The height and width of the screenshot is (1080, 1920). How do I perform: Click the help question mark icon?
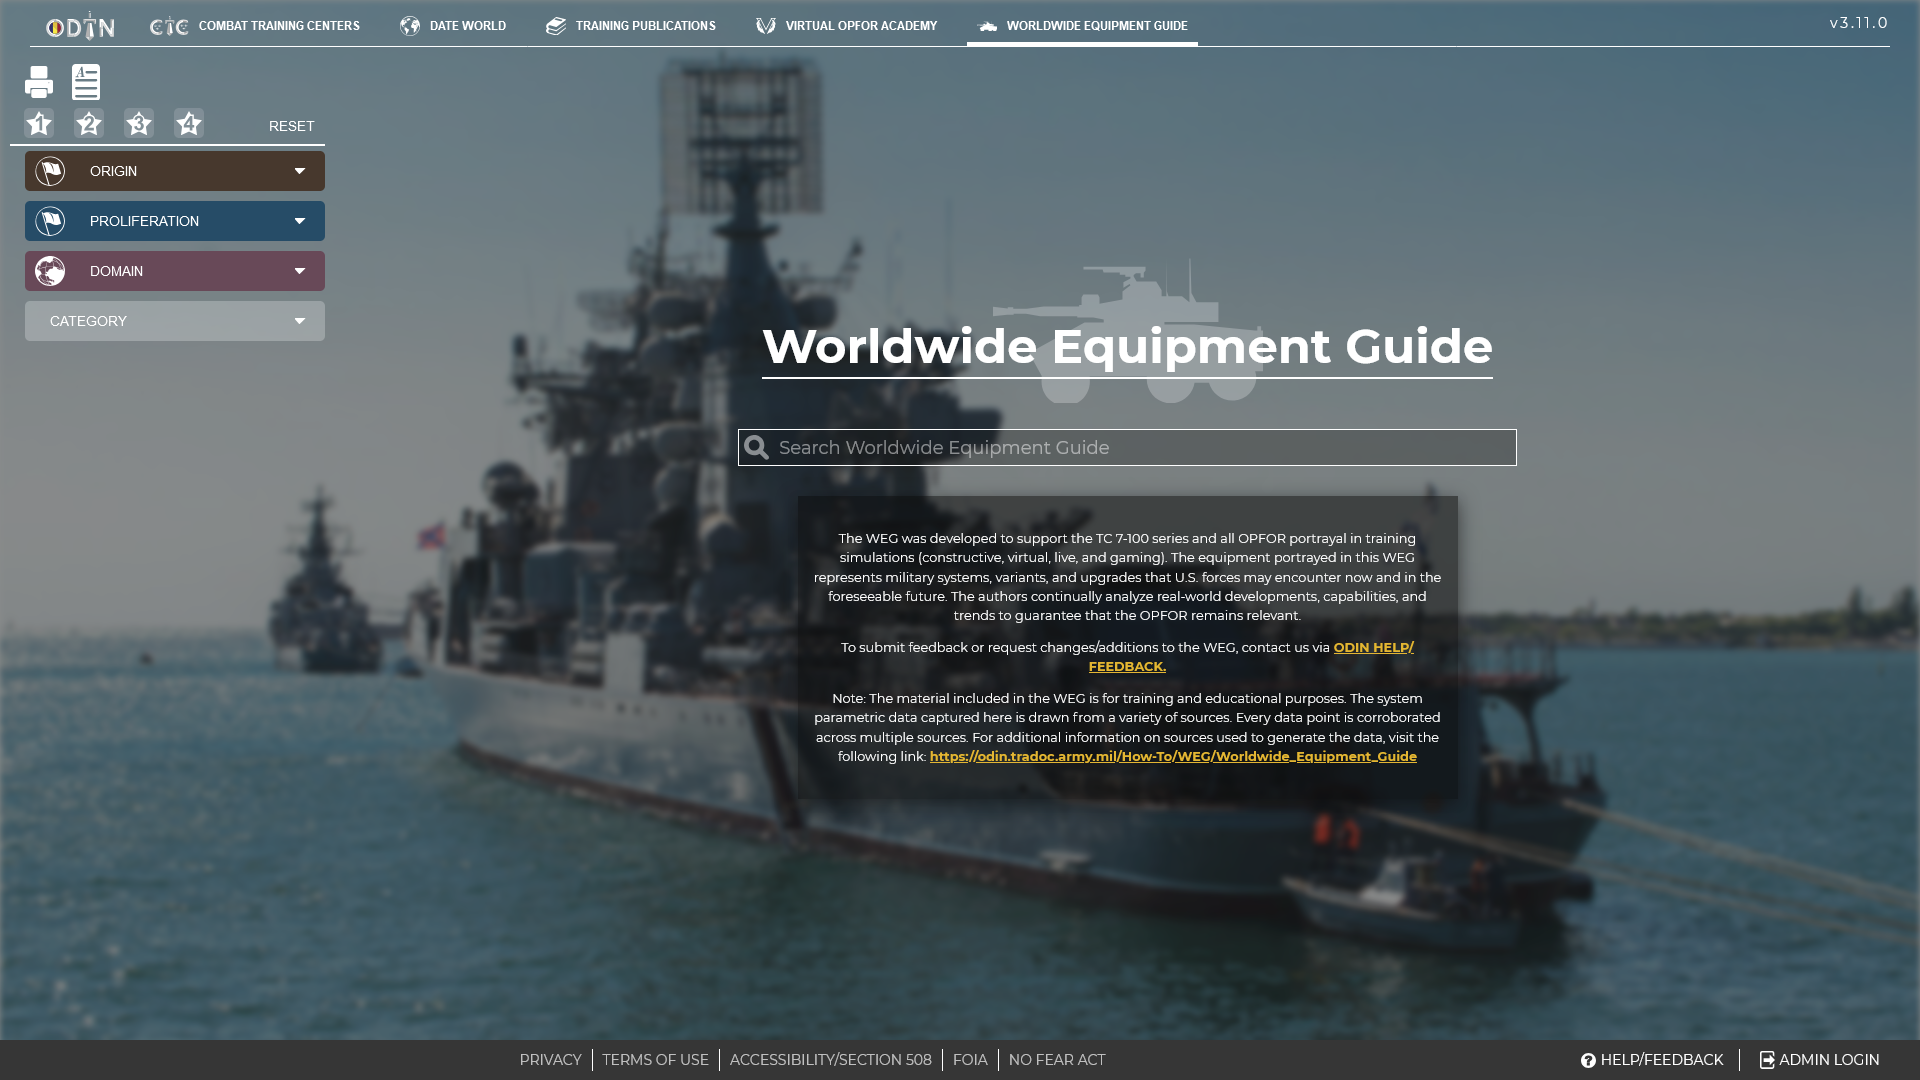click(x=1588, y=1060)
